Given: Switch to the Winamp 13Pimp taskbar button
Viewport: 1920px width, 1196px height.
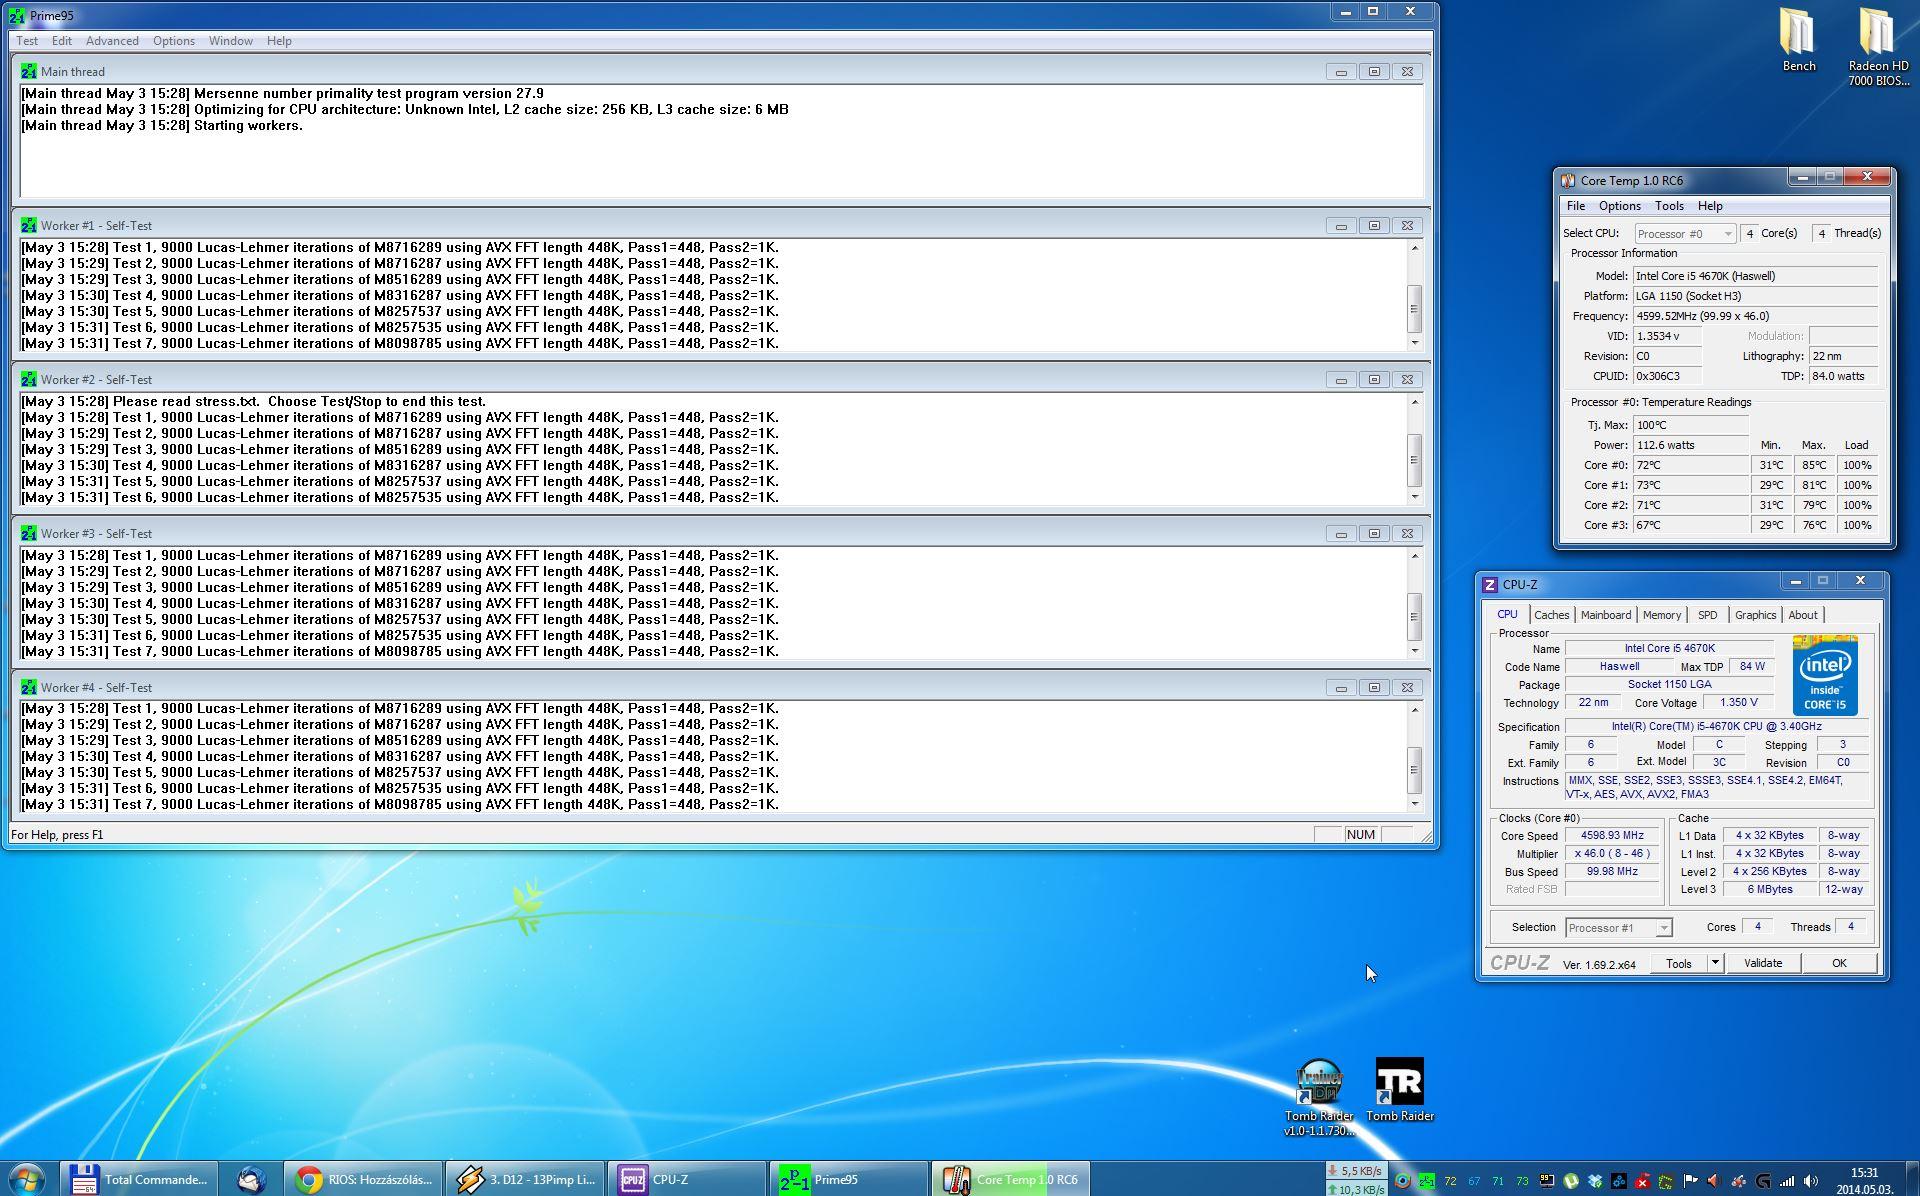Looking at the screenshot, I should (525, 1180).
